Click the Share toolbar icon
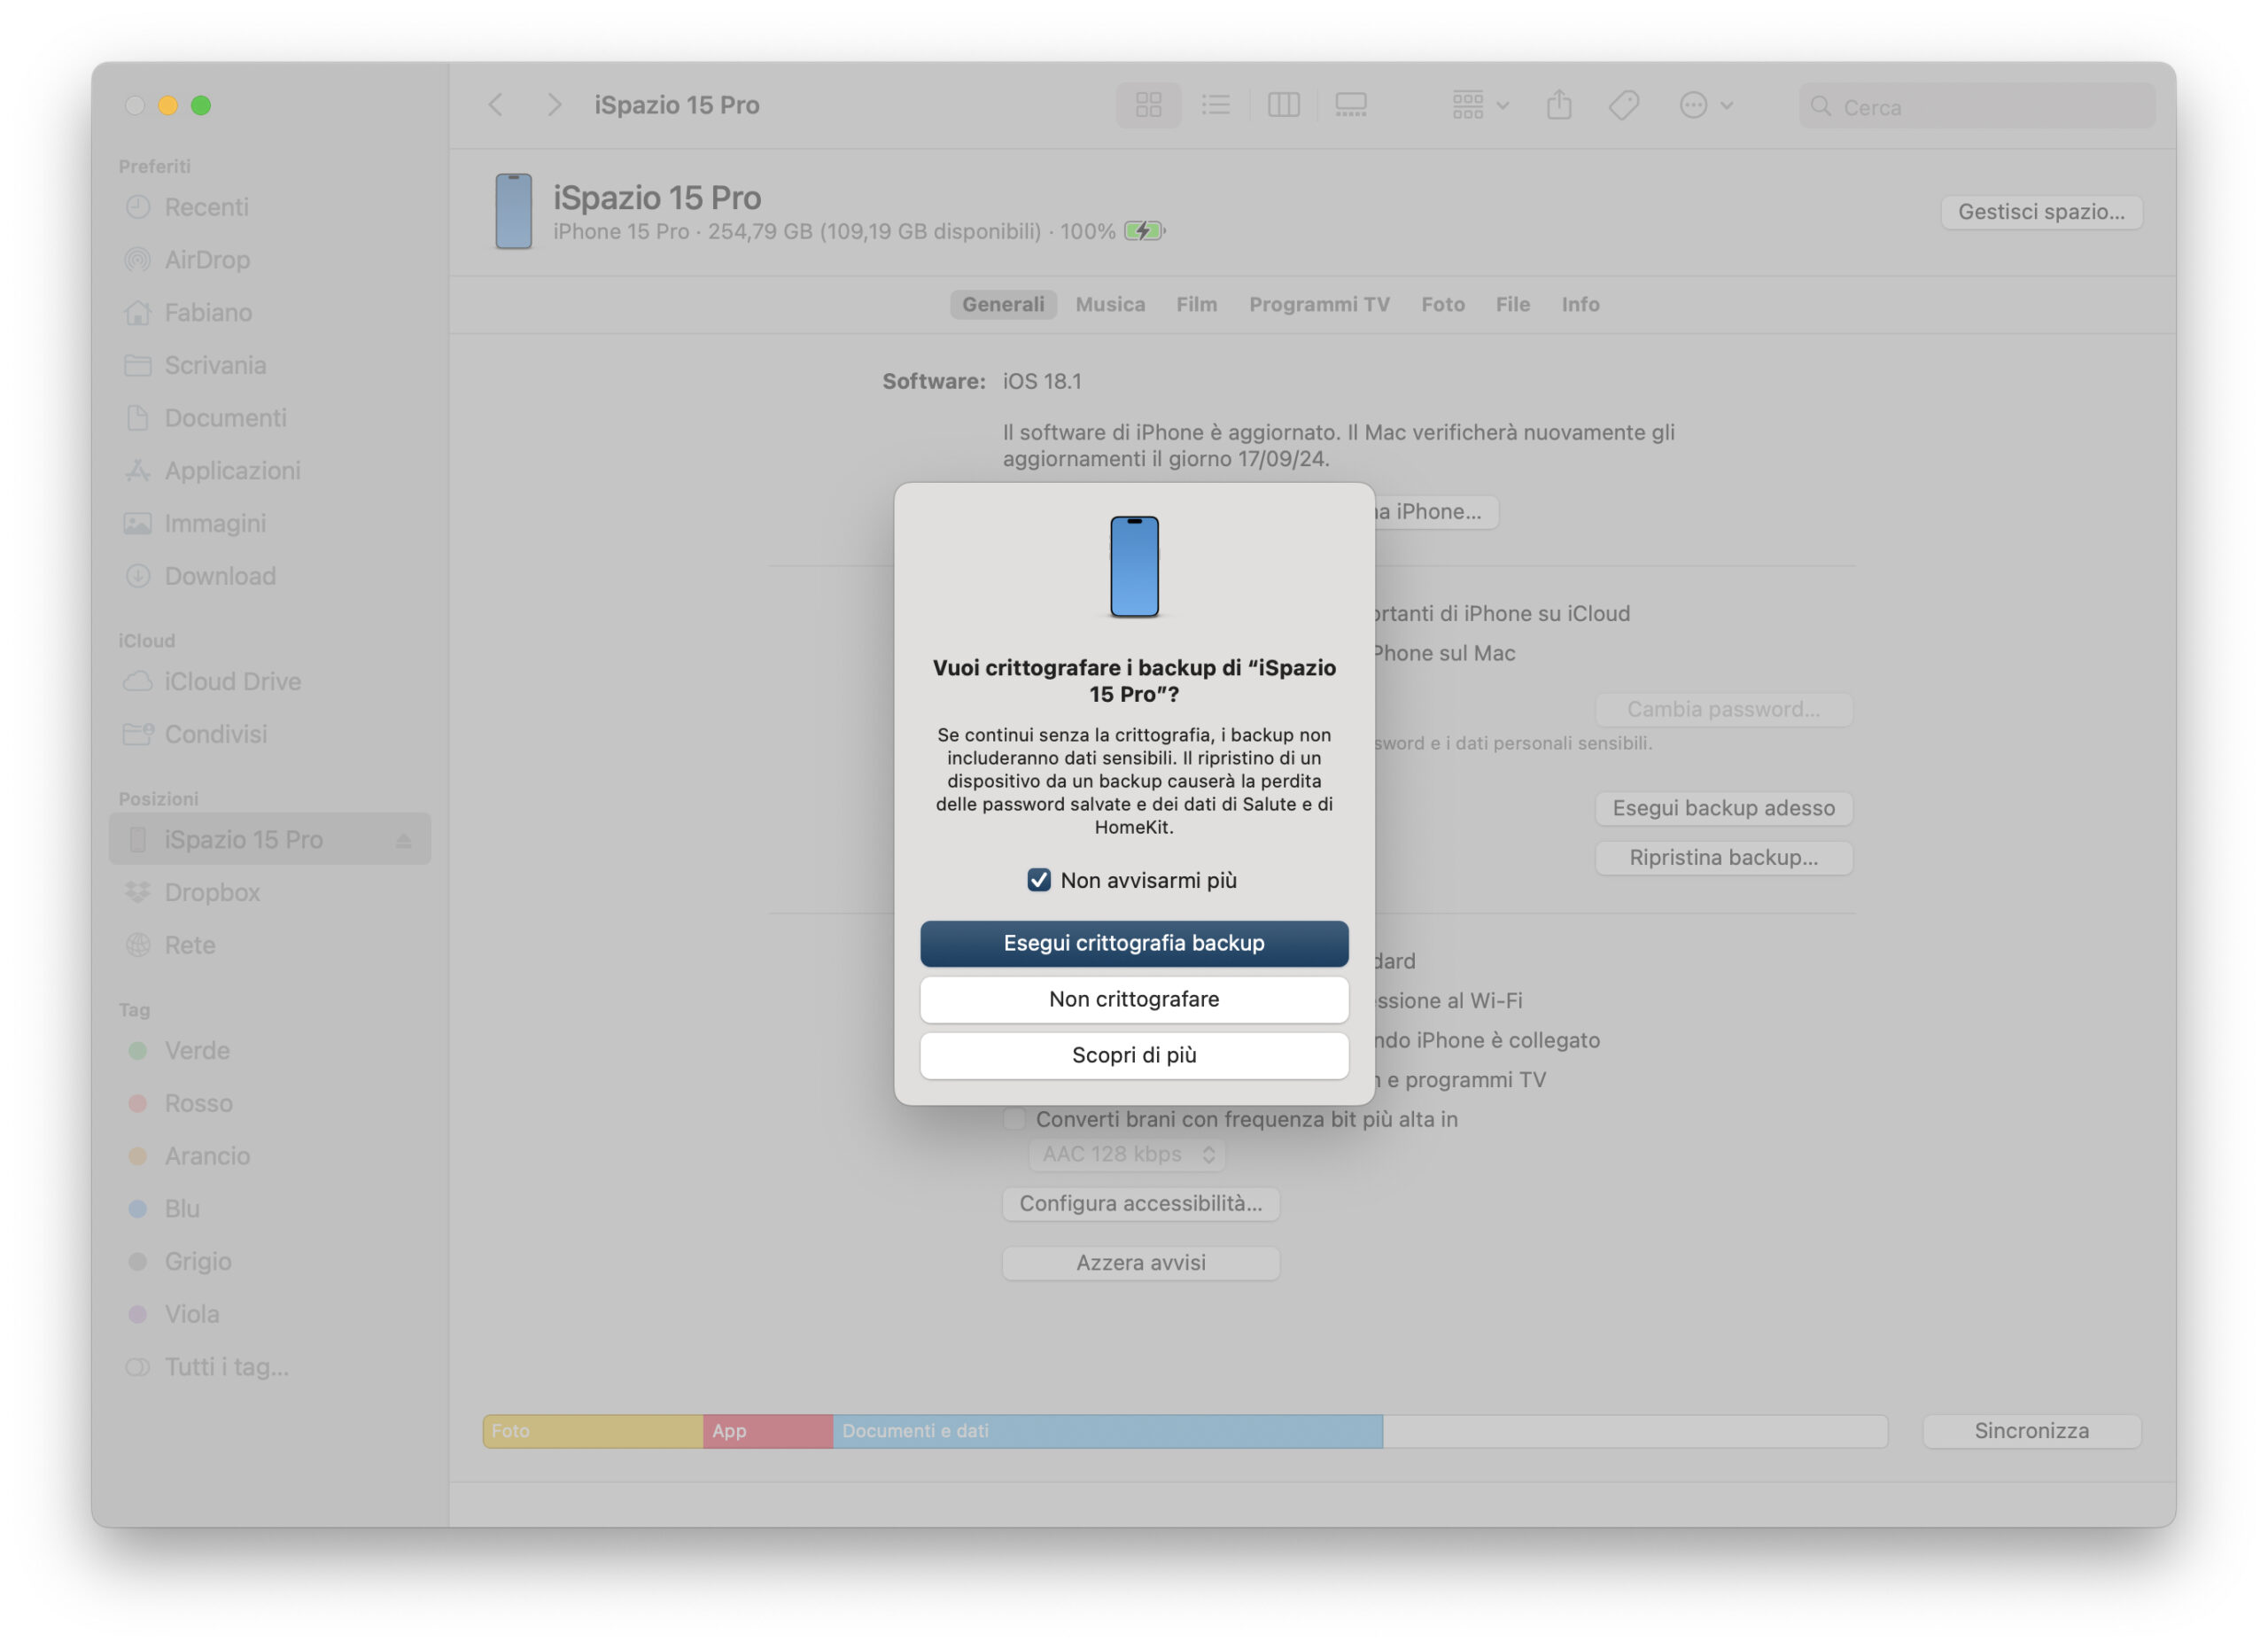The width and height of the screenshot is (2268, 1649). [1558, 105]
